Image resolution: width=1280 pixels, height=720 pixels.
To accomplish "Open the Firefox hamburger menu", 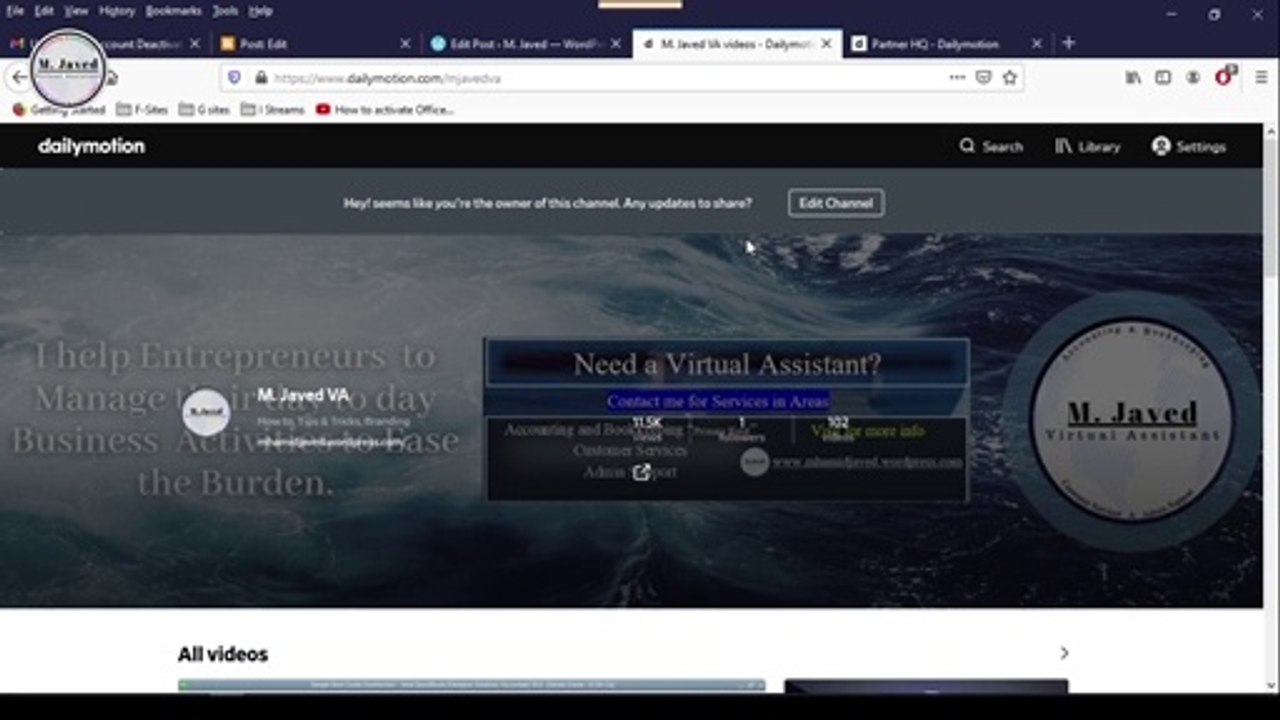I will (1261, 77).
